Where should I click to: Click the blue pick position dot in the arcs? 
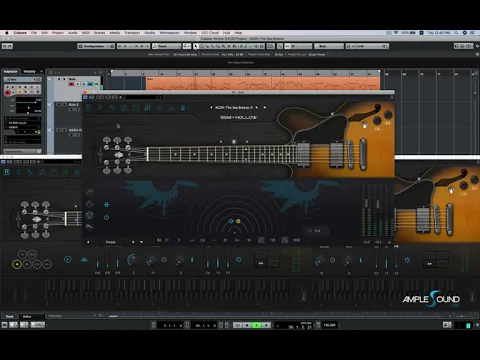[231, 221]
